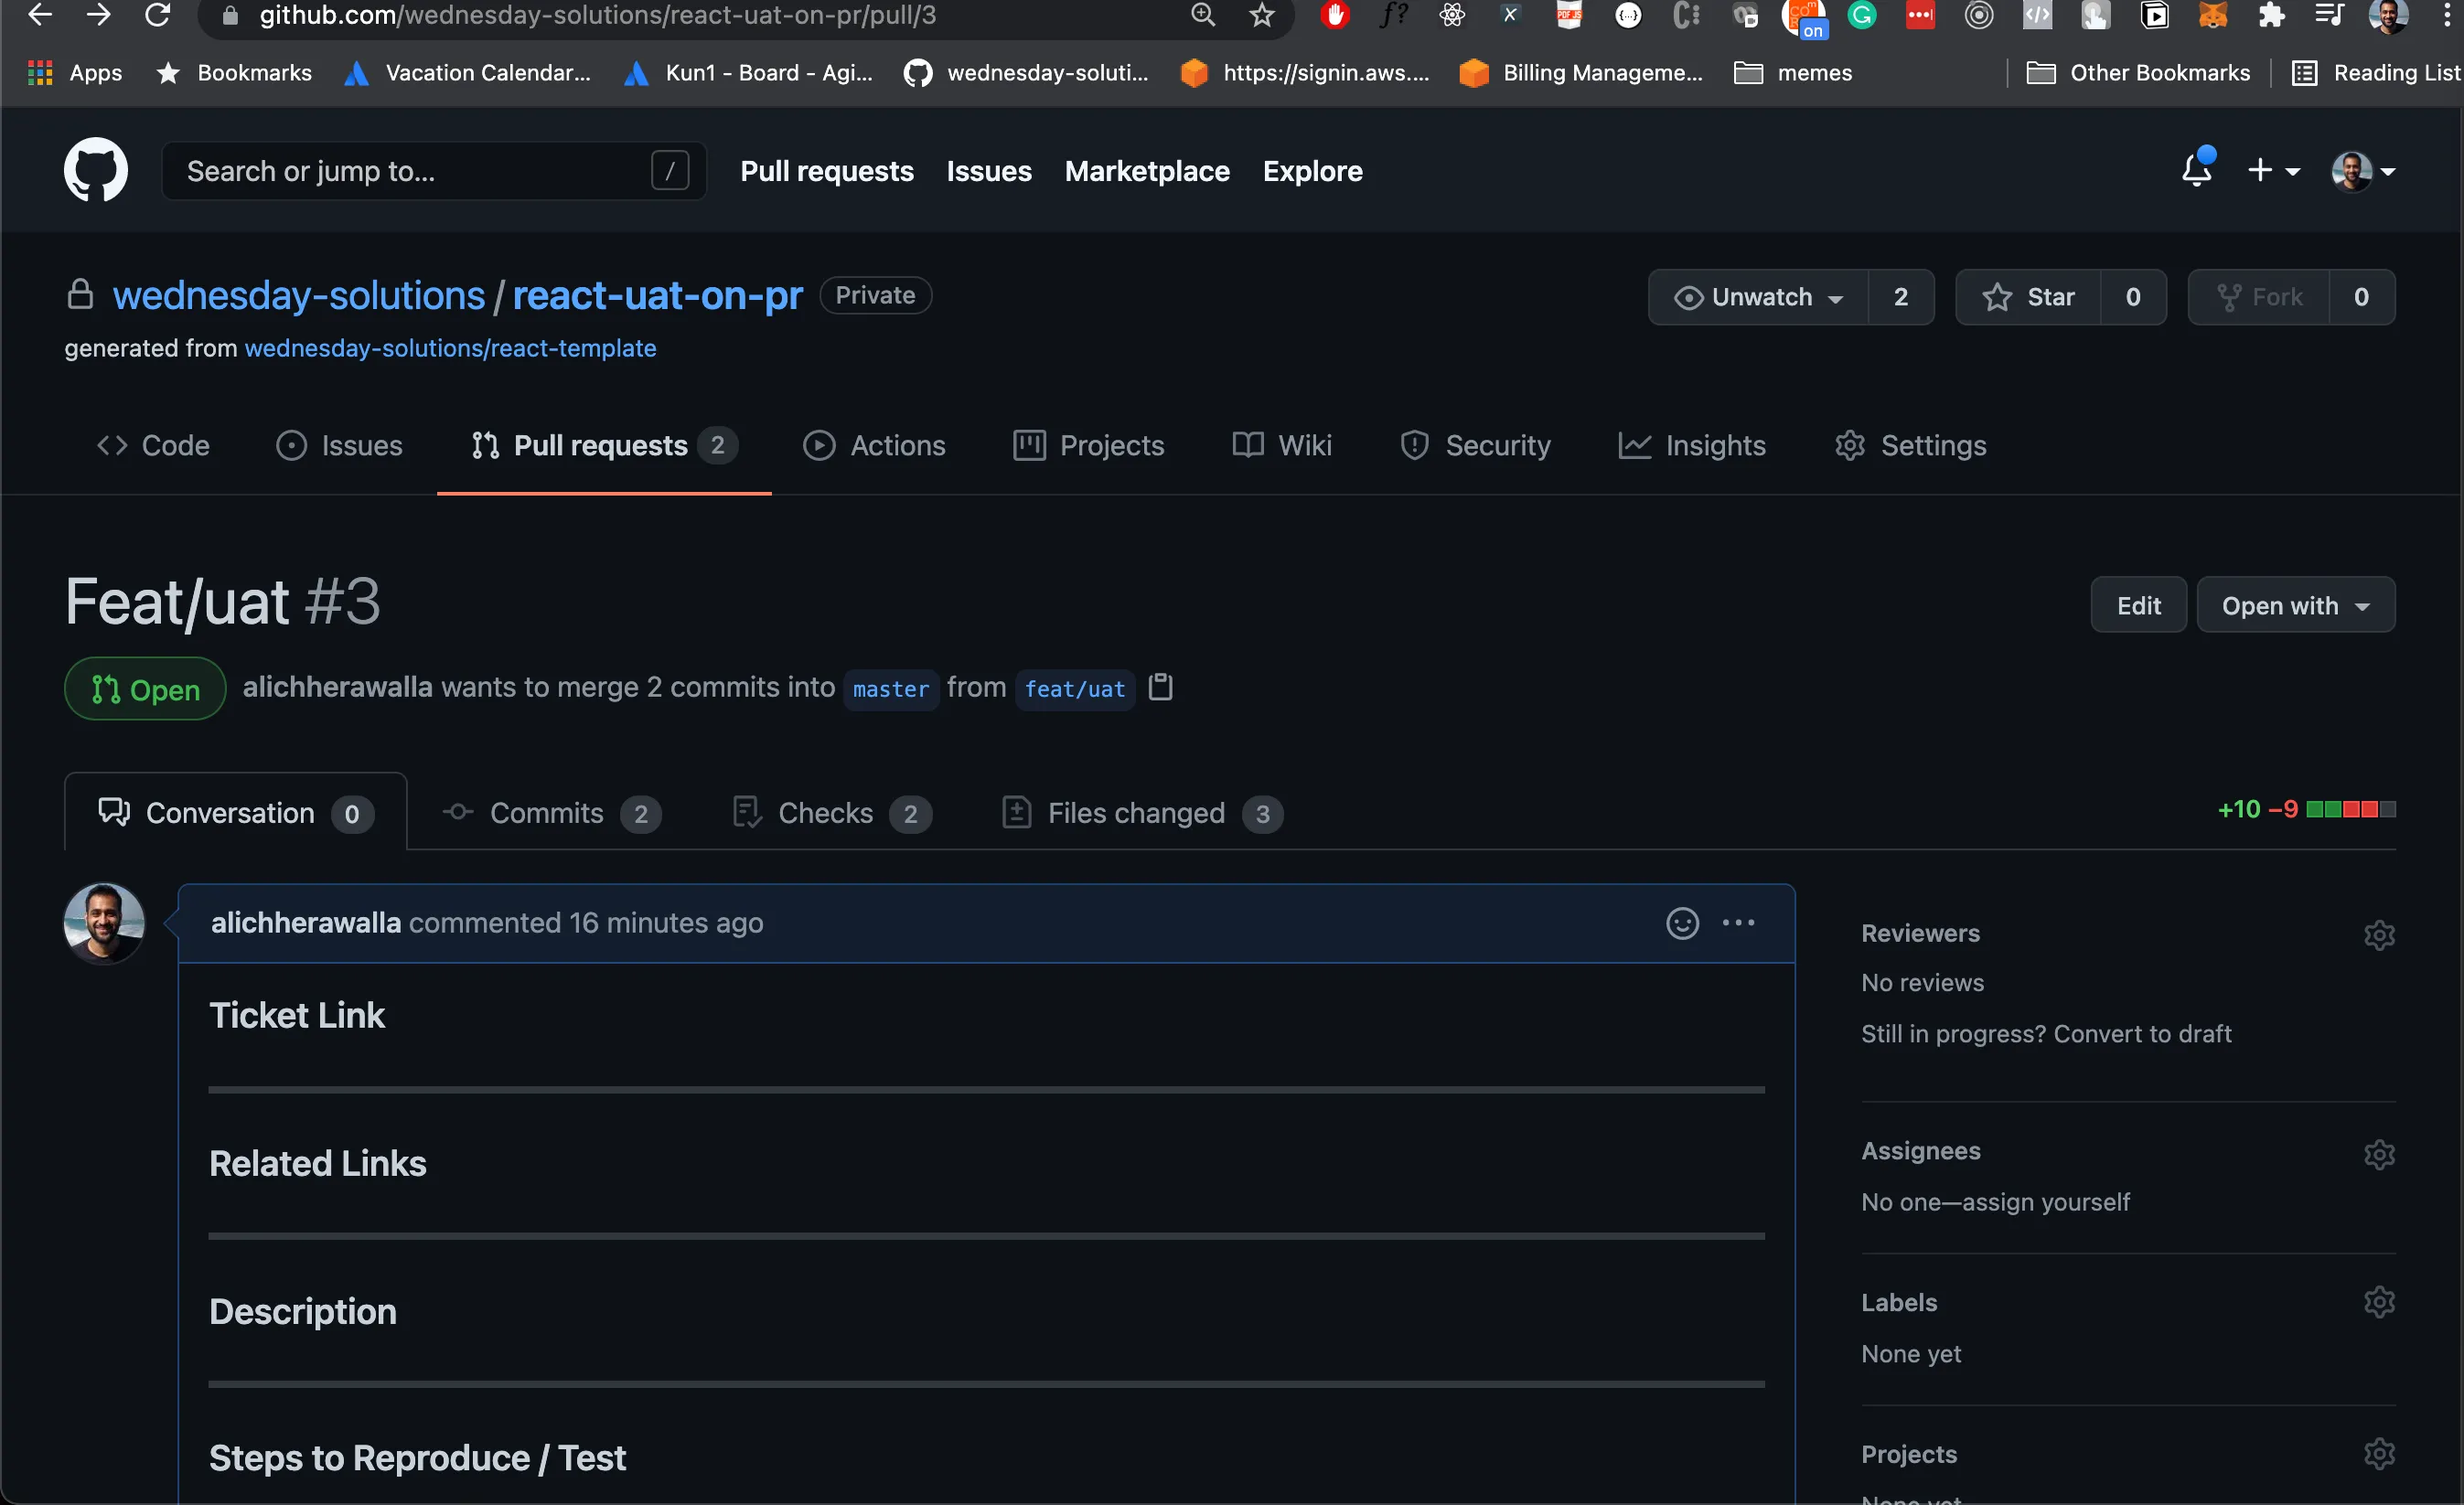Star the repository
Image resolution: width=2464 pixels, height=1505 pixels.
[x=2028, y=297]
